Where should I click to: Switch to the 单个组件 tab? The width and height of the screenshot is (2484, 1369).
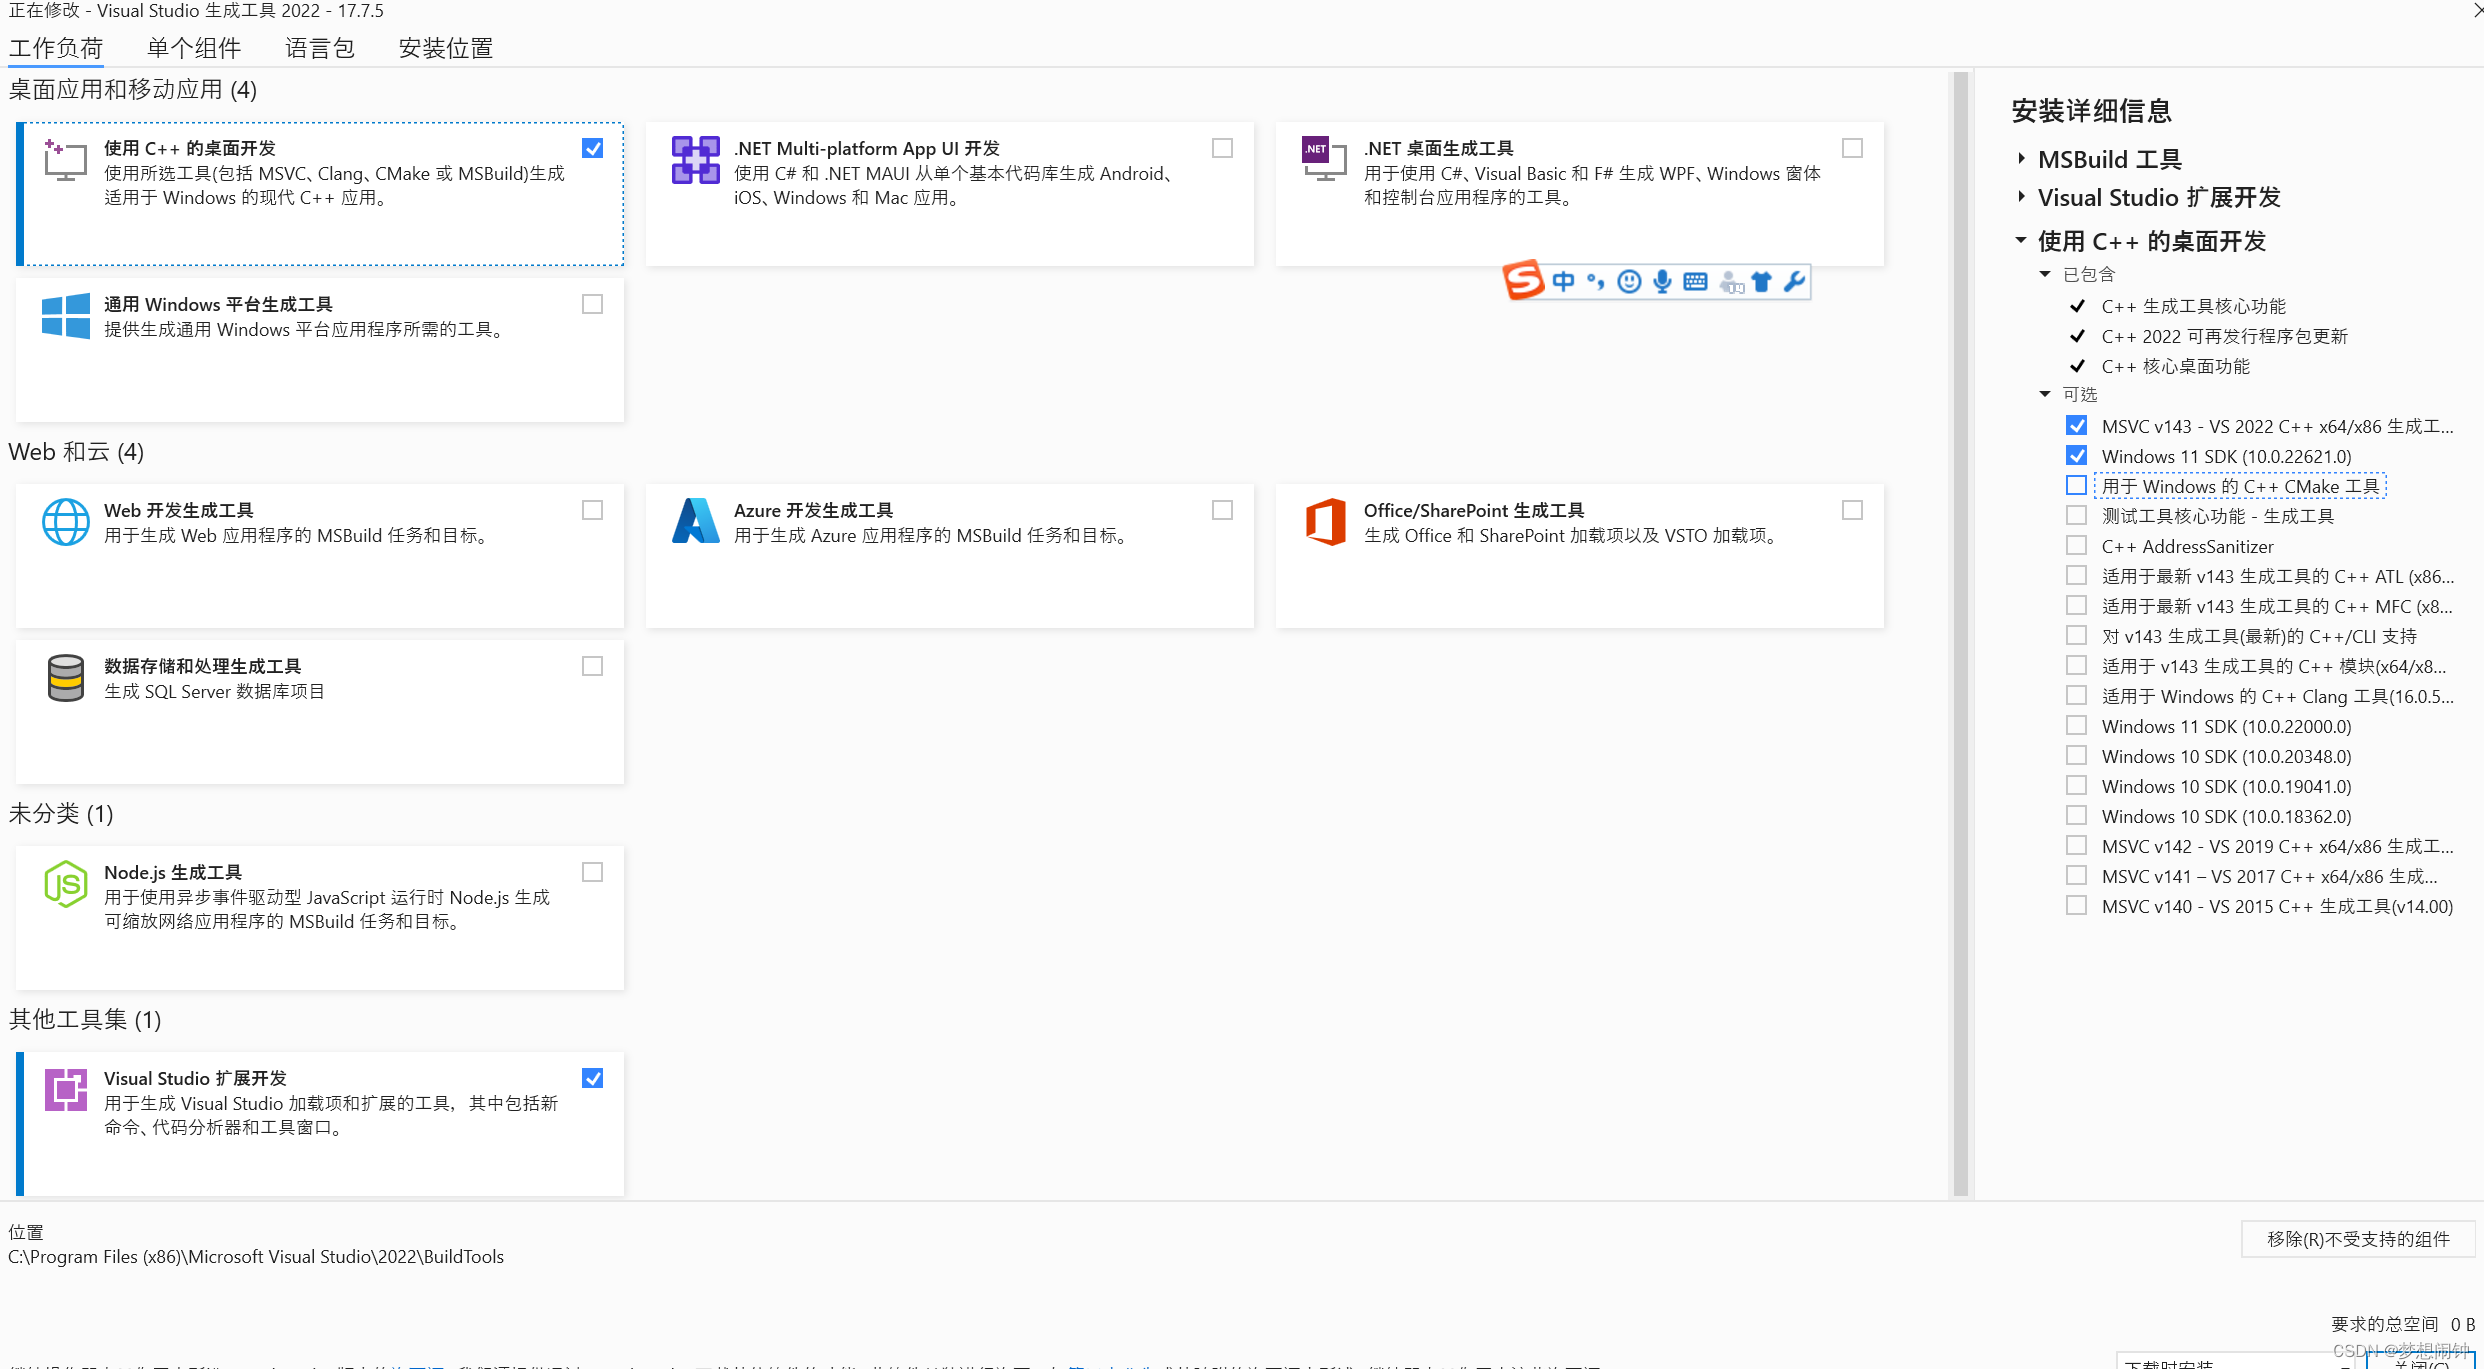pyautogui.click(x=194, y=47)
